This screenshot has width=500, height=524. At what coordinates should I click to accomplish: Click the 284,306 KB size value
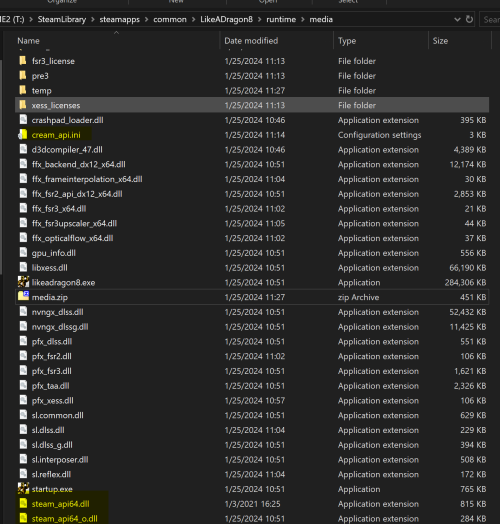(x=465, y=282)
